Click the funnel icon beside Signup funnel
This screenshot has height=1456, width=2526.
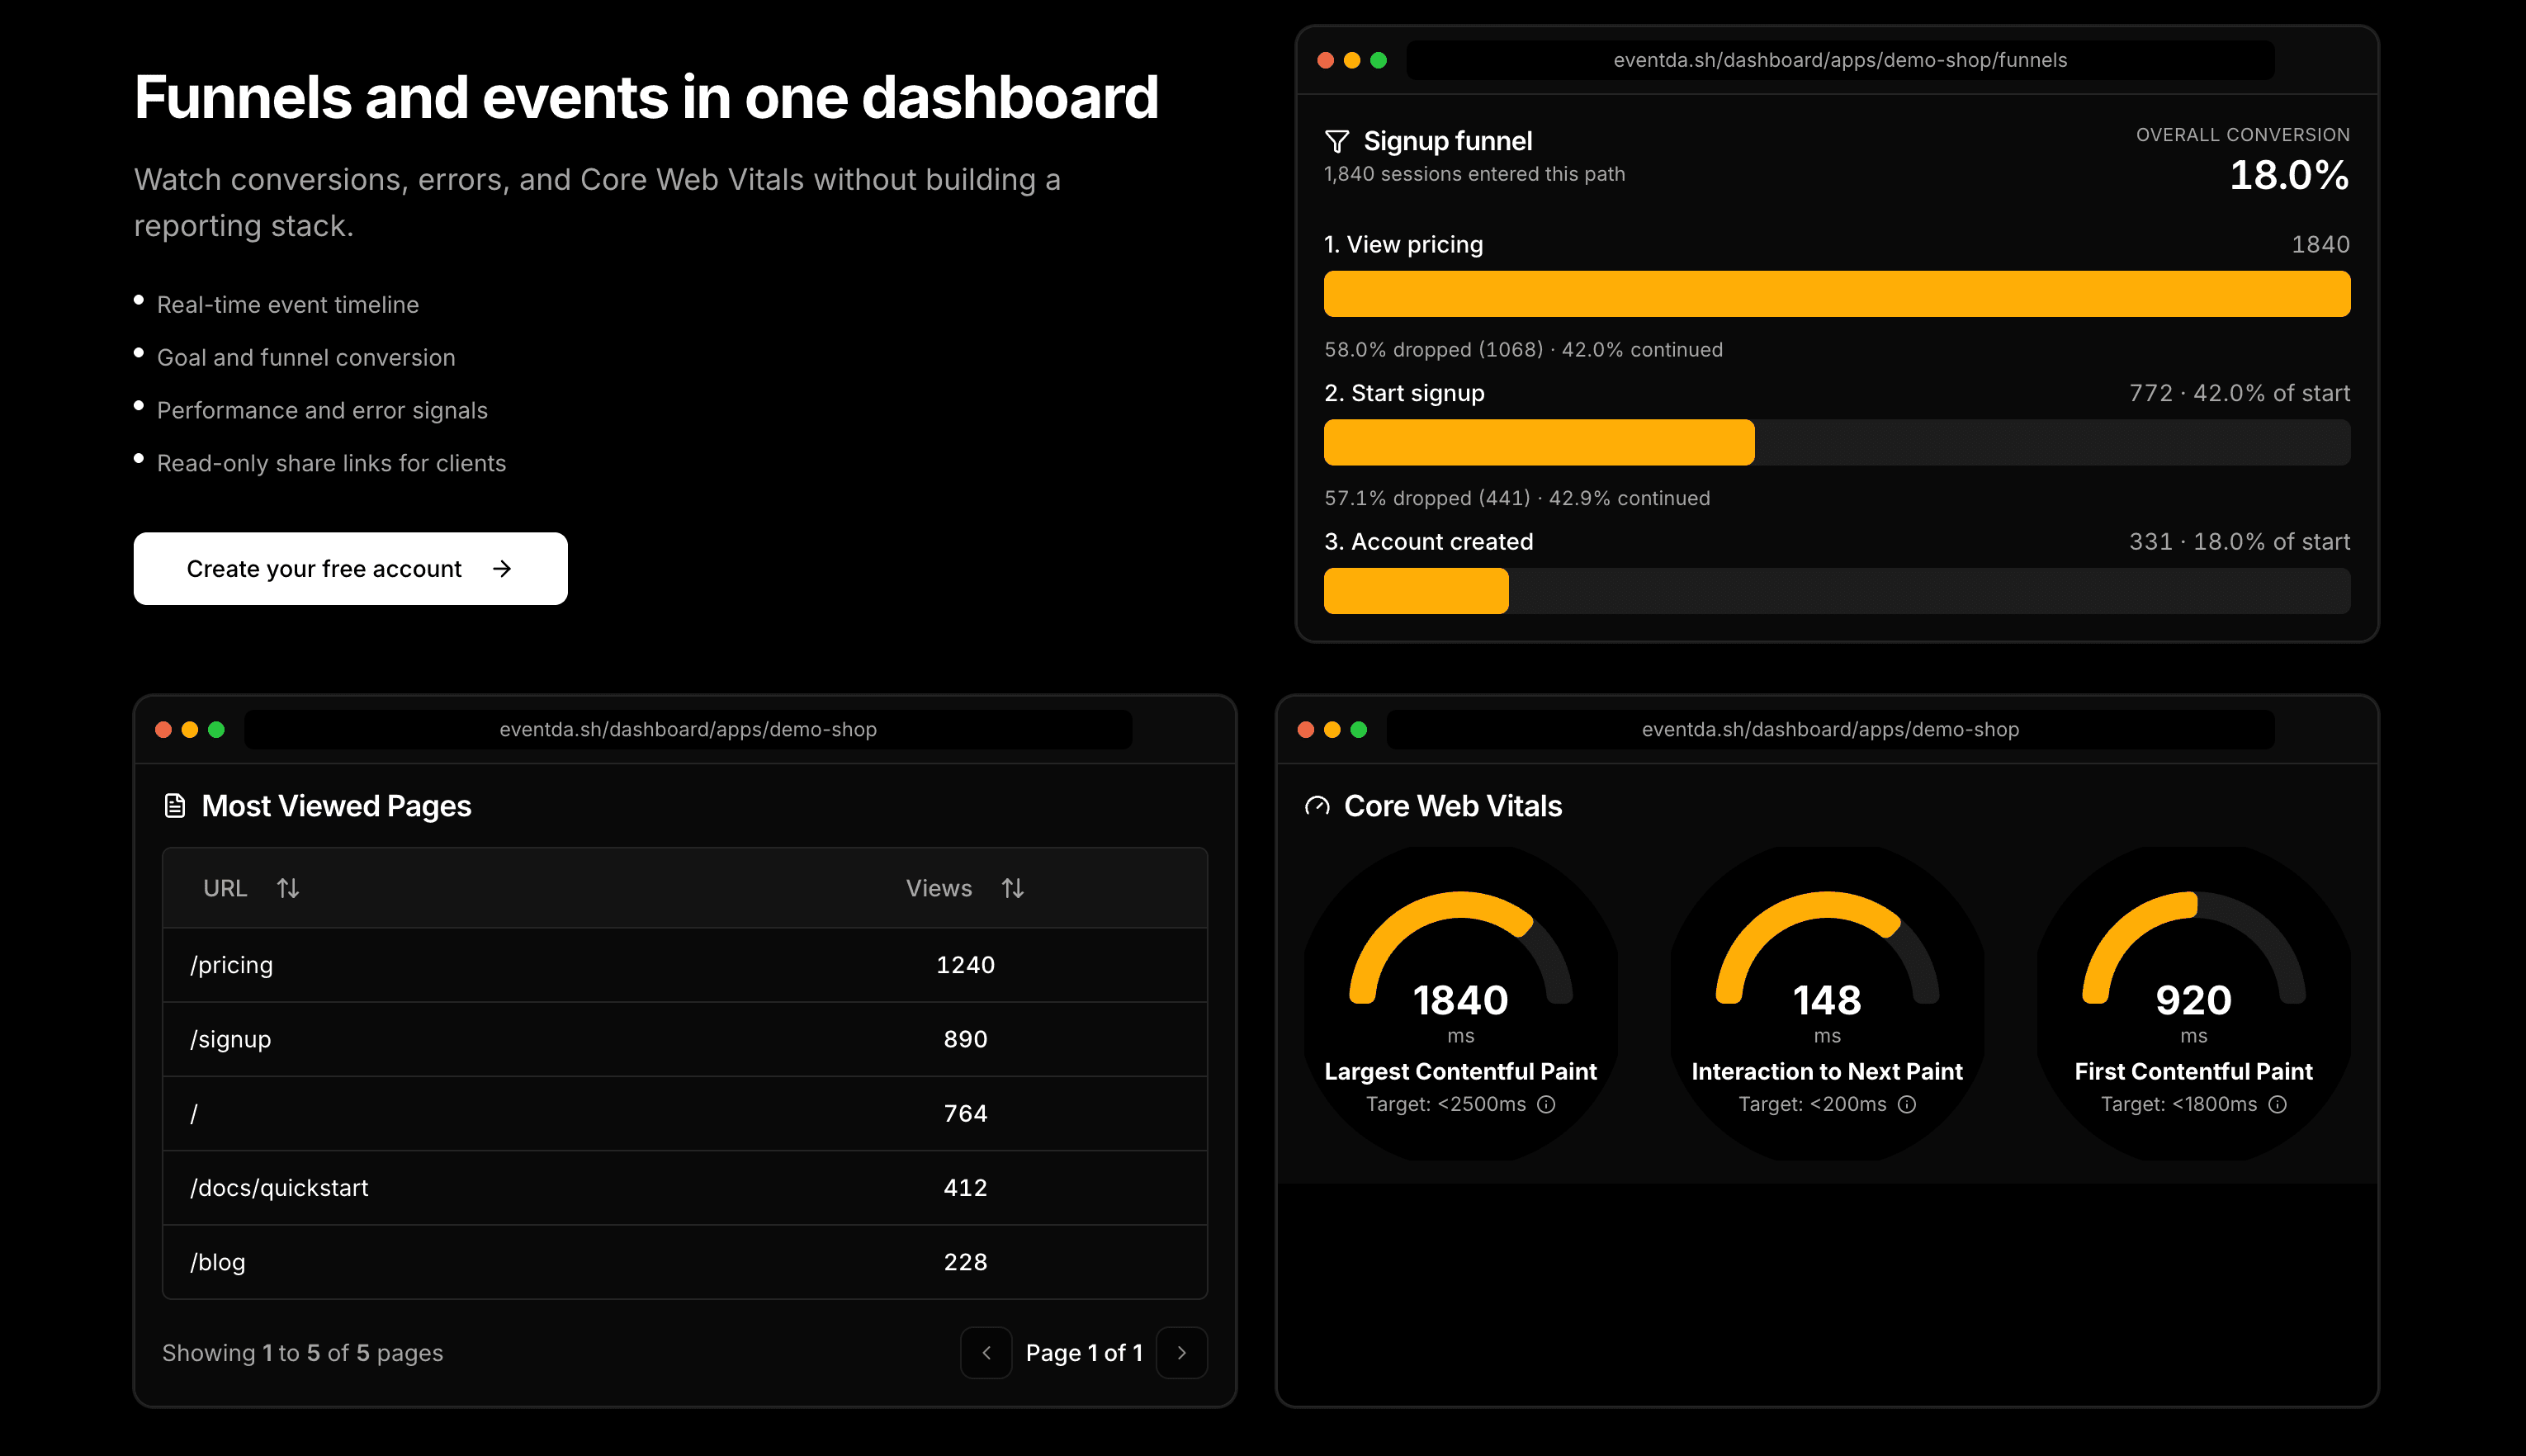point(1337,142)
